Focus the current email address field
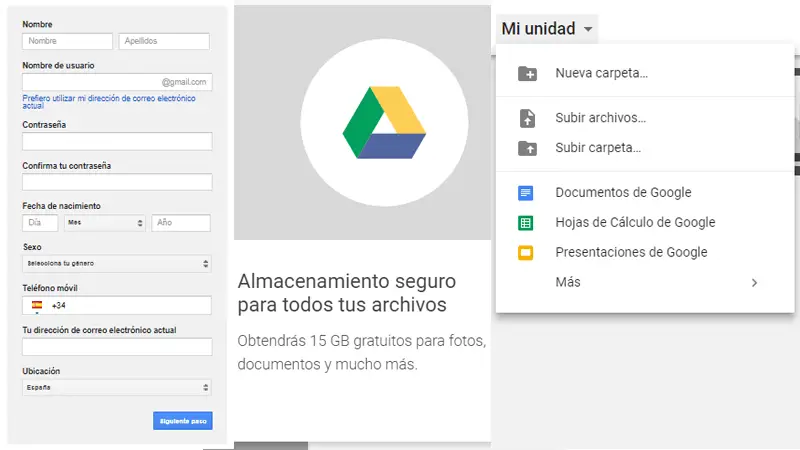 [117, 347]
